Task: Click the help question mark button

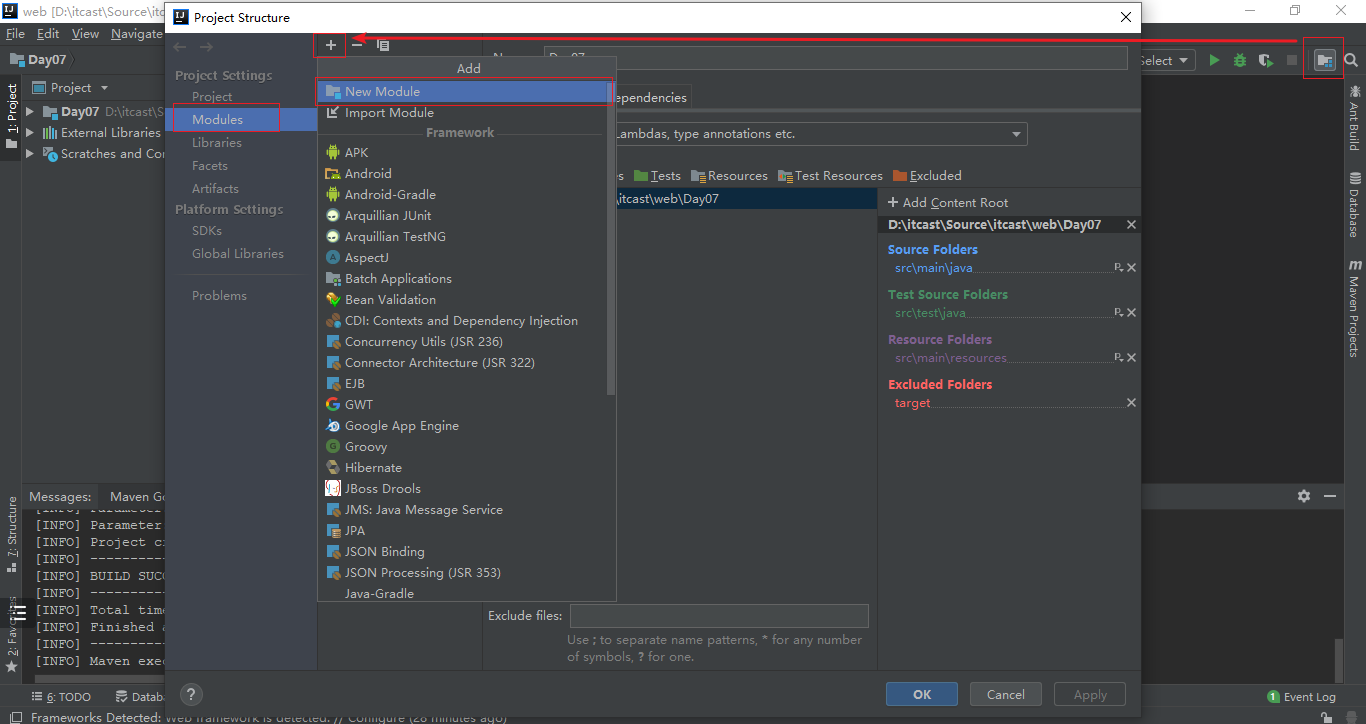Action: (x=192, y=694)
